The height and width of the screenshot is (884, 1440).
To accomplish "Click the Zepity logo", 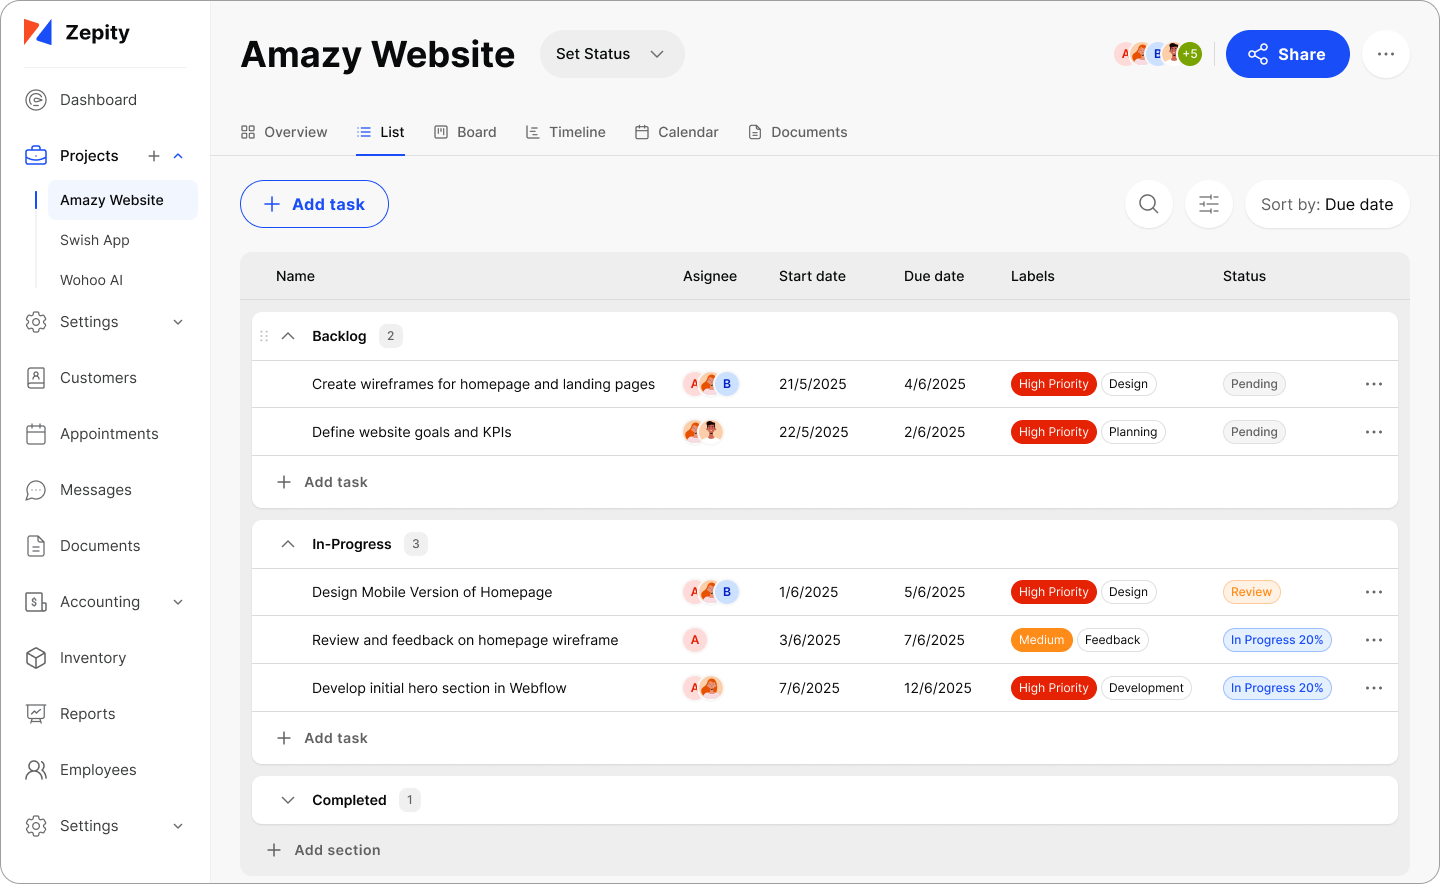I will tap(77, 33).
